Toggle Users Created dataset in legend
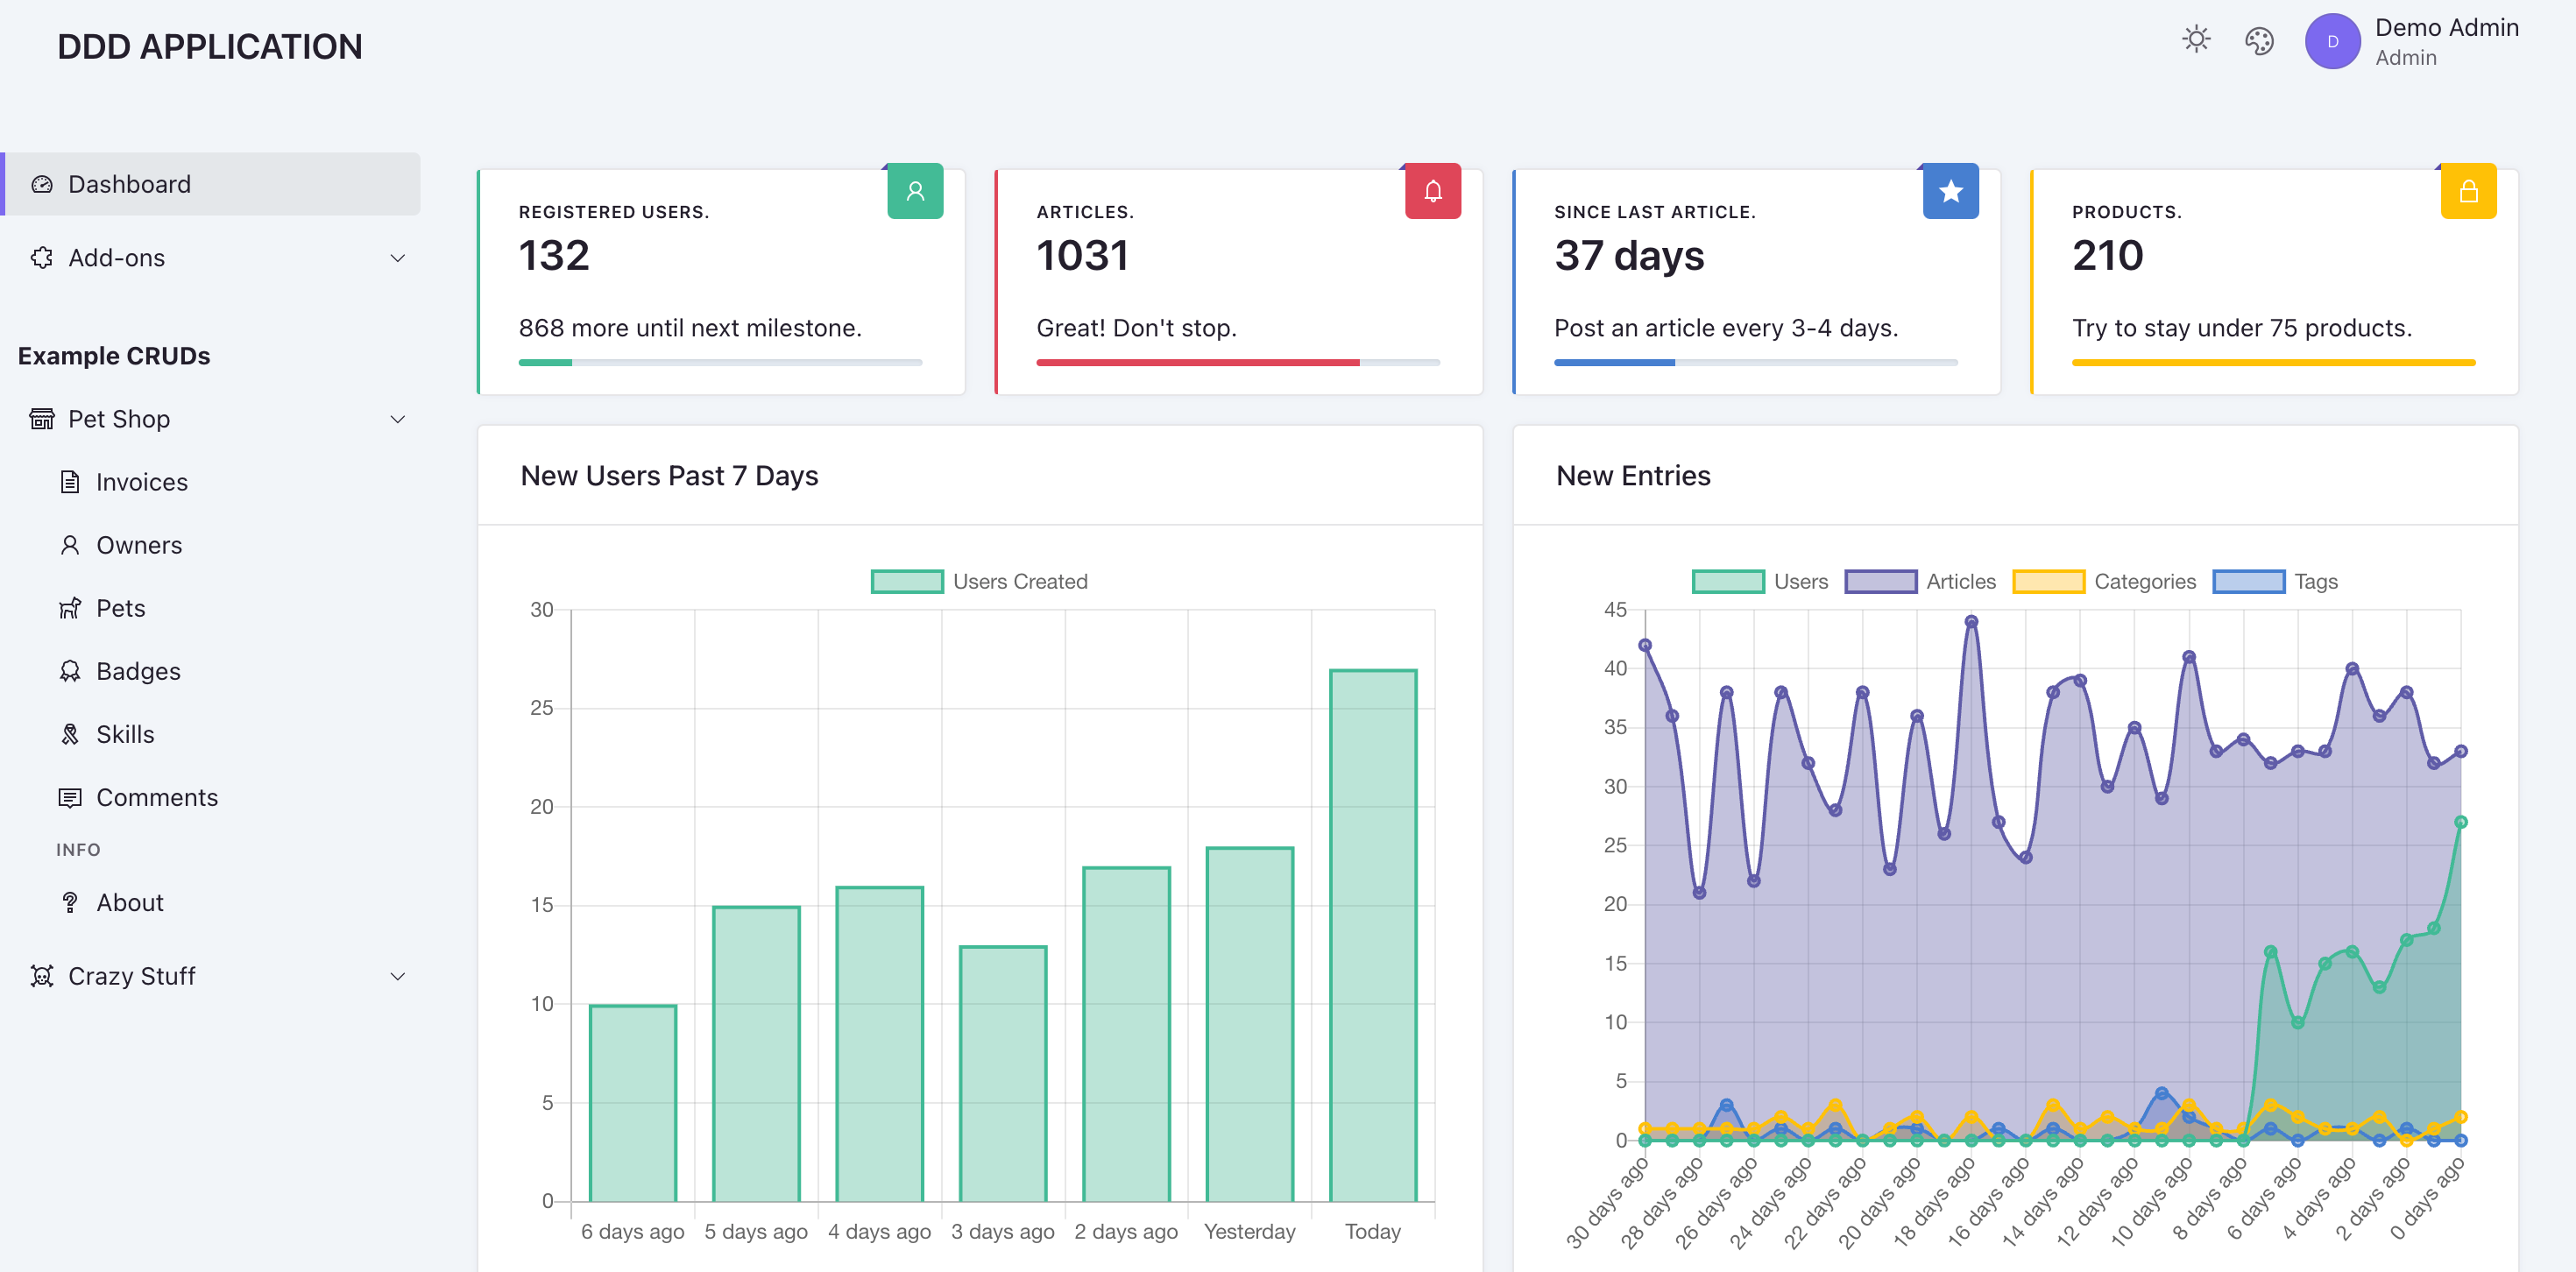Image resolution: width=2576 pixels, height=1272 pixels. tap(907, 581)
